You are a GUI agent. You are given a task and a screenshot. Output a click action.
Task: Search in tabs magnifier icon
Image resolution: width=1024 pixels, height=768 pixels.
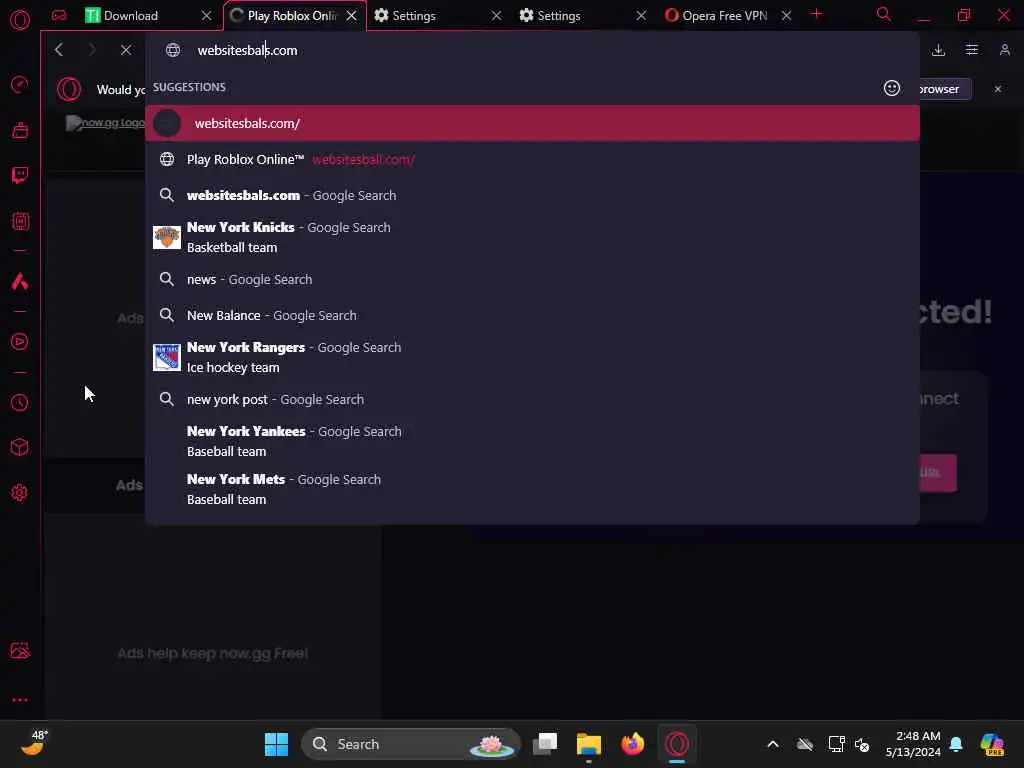click(884, 14)
